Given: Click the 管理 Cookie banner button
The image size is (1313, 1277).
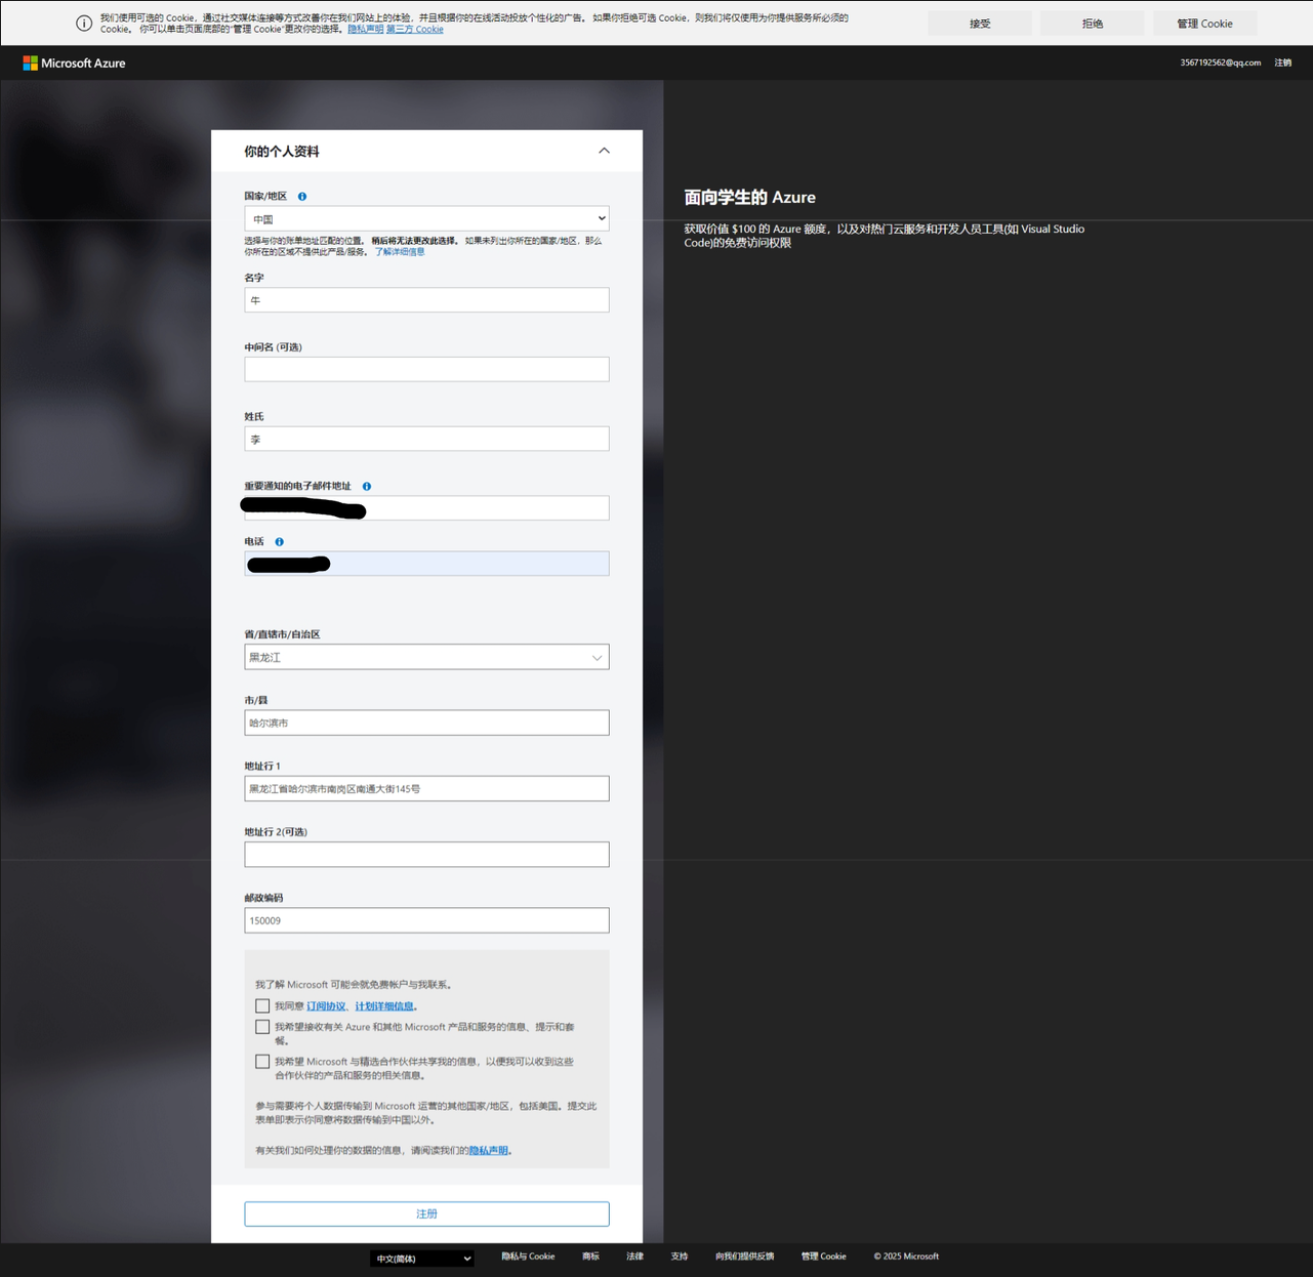Looking at the screenshot, I should (1204, 23).
